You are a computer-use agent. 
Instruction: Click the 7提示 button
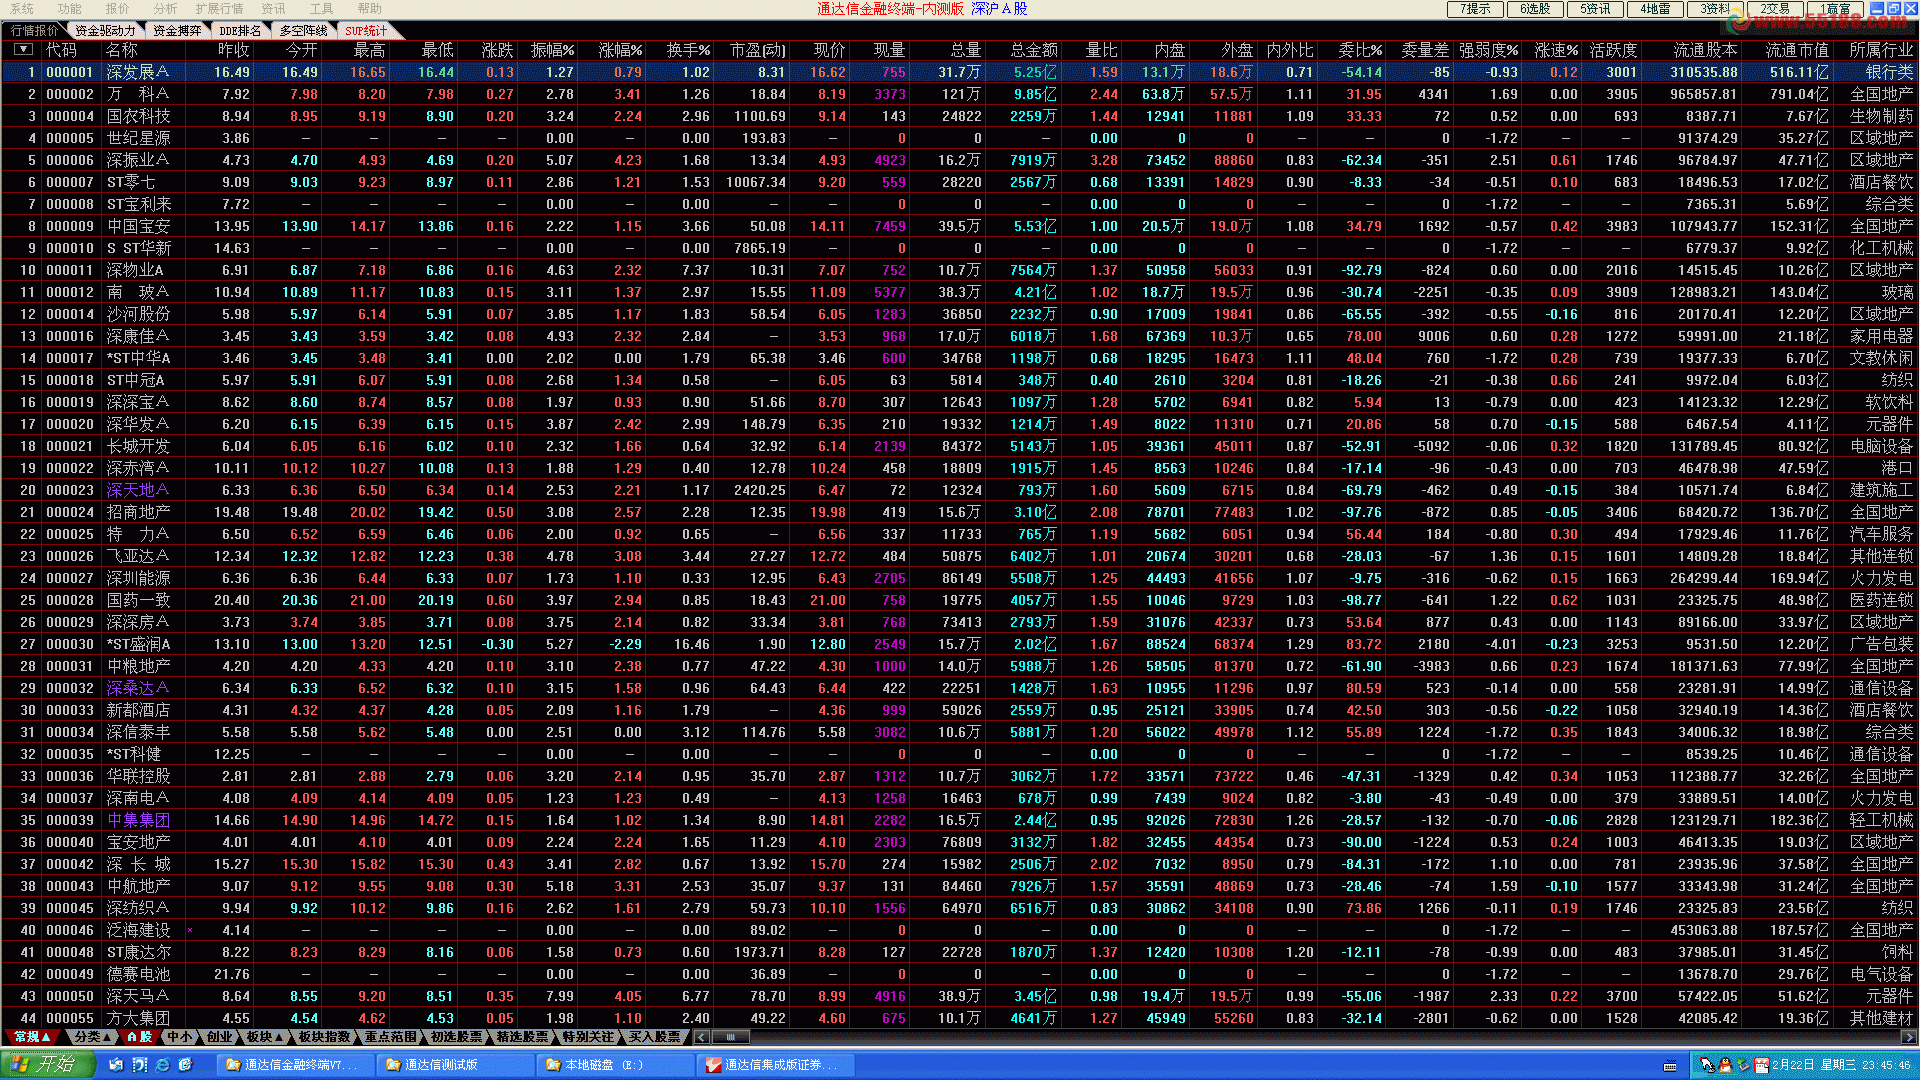(x=1475, y=9)
